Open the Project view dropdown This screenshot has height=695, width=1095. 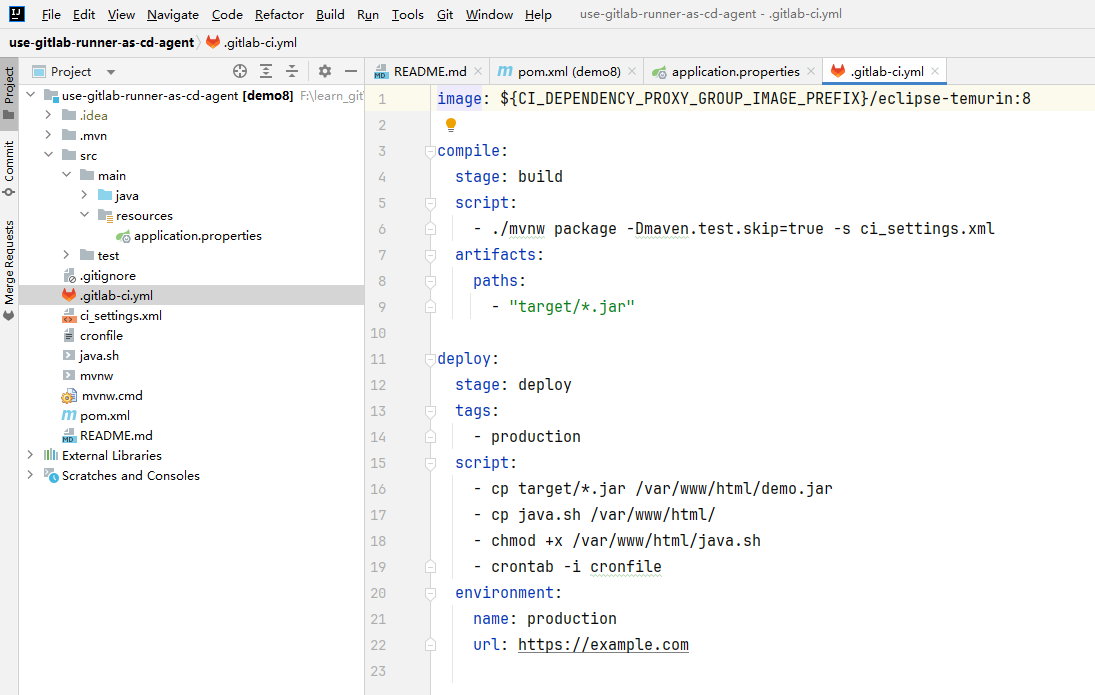tap(110, 72)
